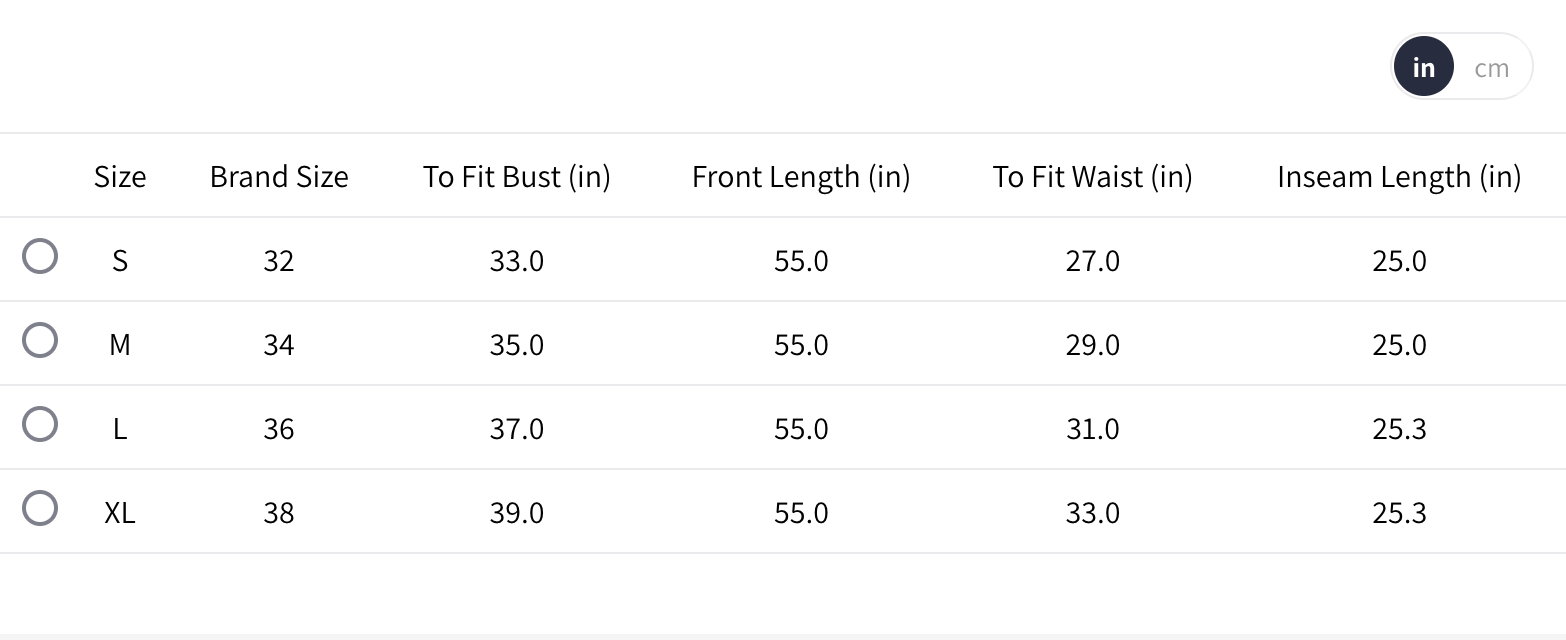Click brand size 36 in the L row
The image size is (1566, 640).
point(279,429)
